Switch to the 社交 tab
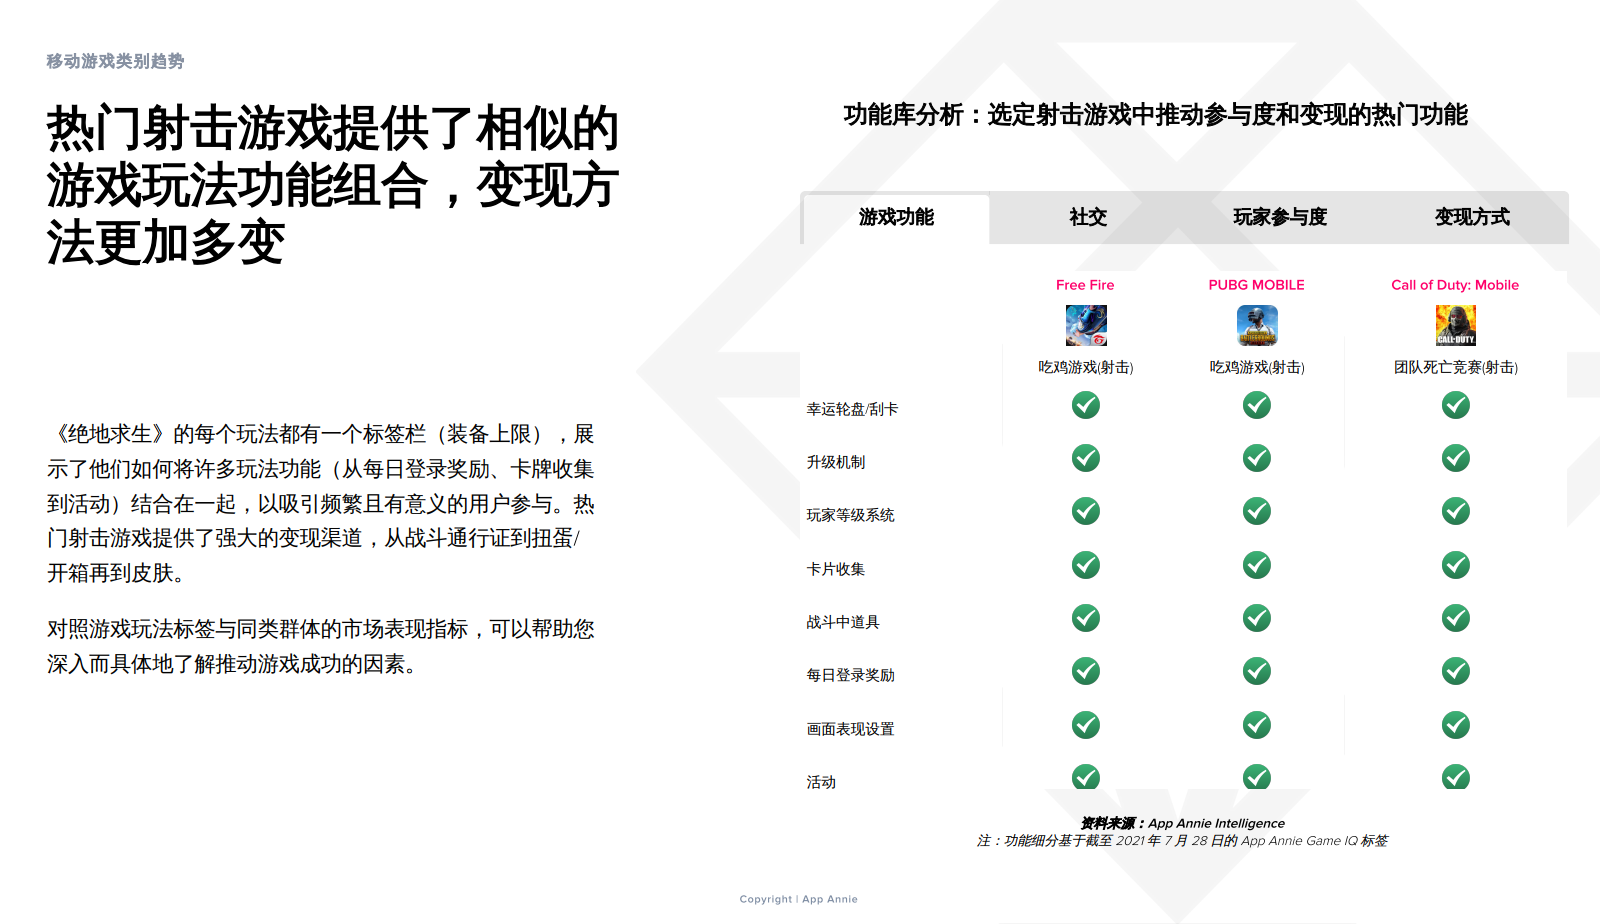The height and width of the screenshot is (924, 1600). (1088, 217)
